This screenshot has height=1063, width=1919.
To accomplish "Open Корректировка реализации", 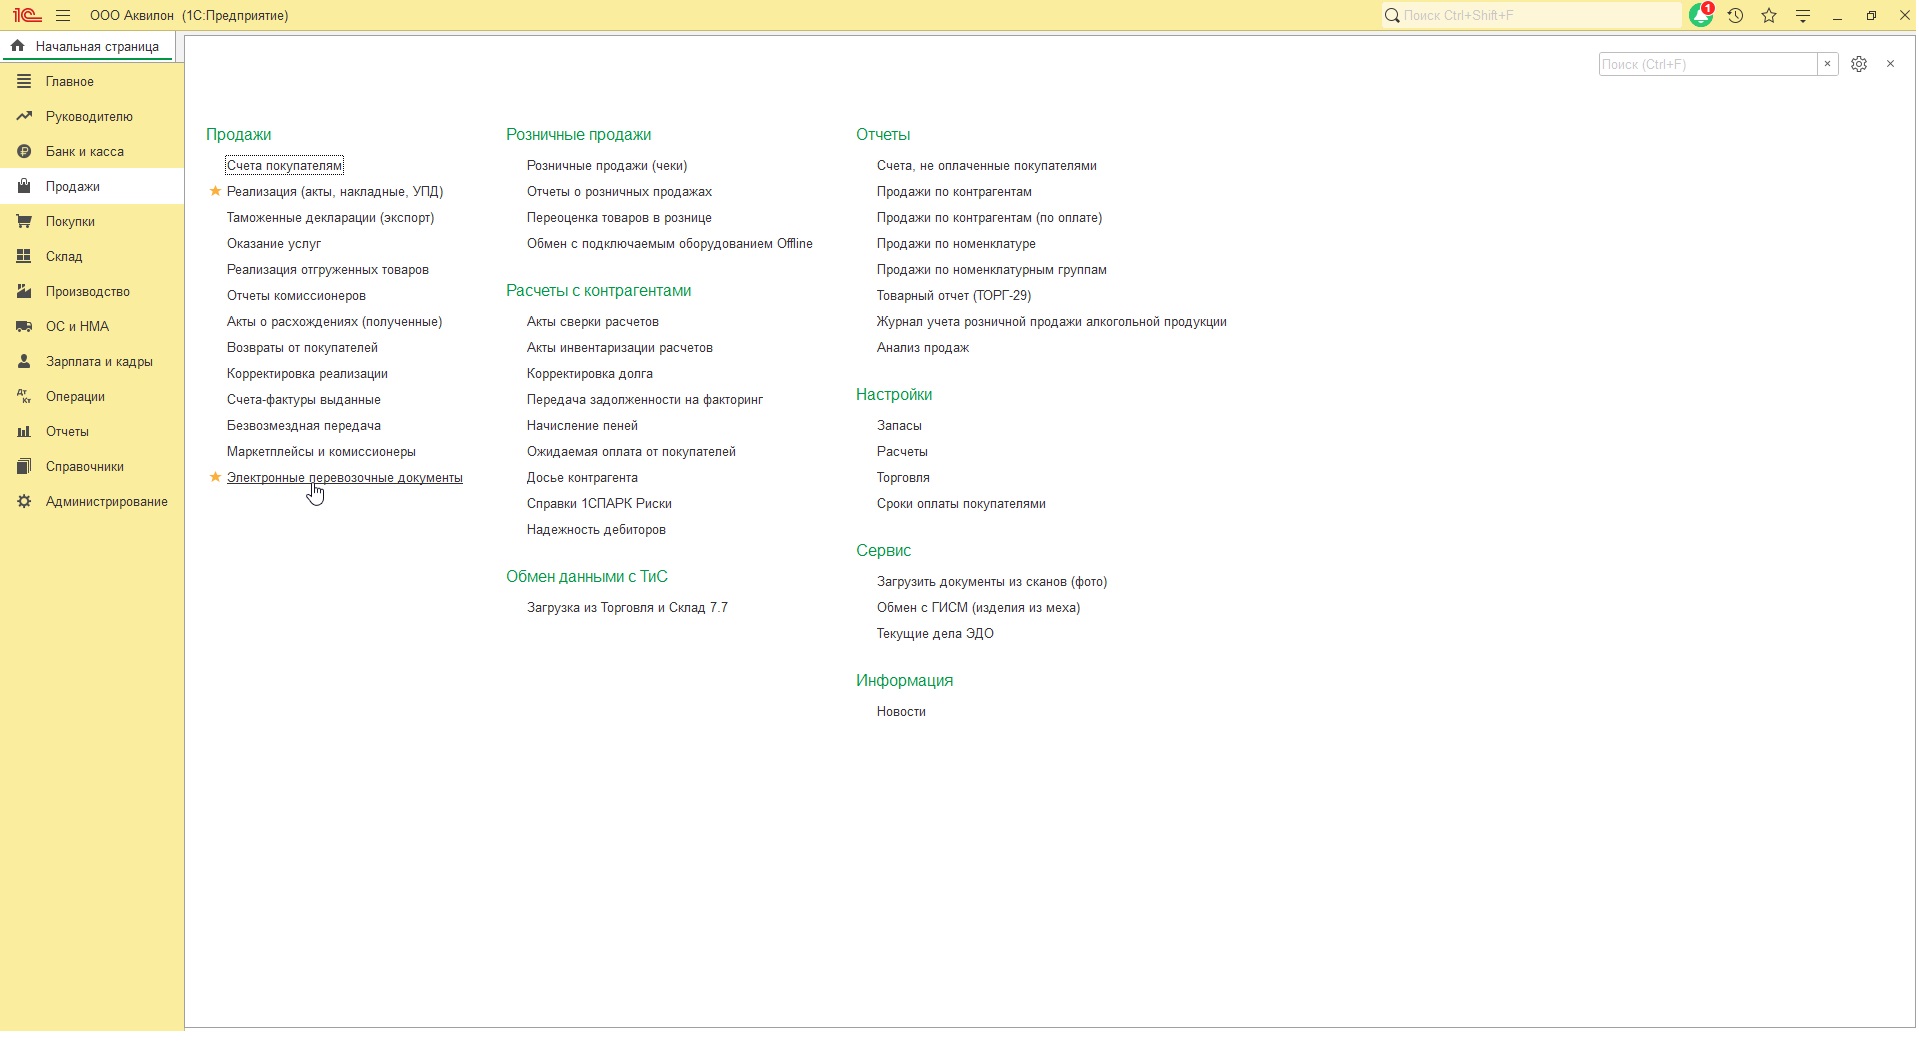I will [307, 373].
